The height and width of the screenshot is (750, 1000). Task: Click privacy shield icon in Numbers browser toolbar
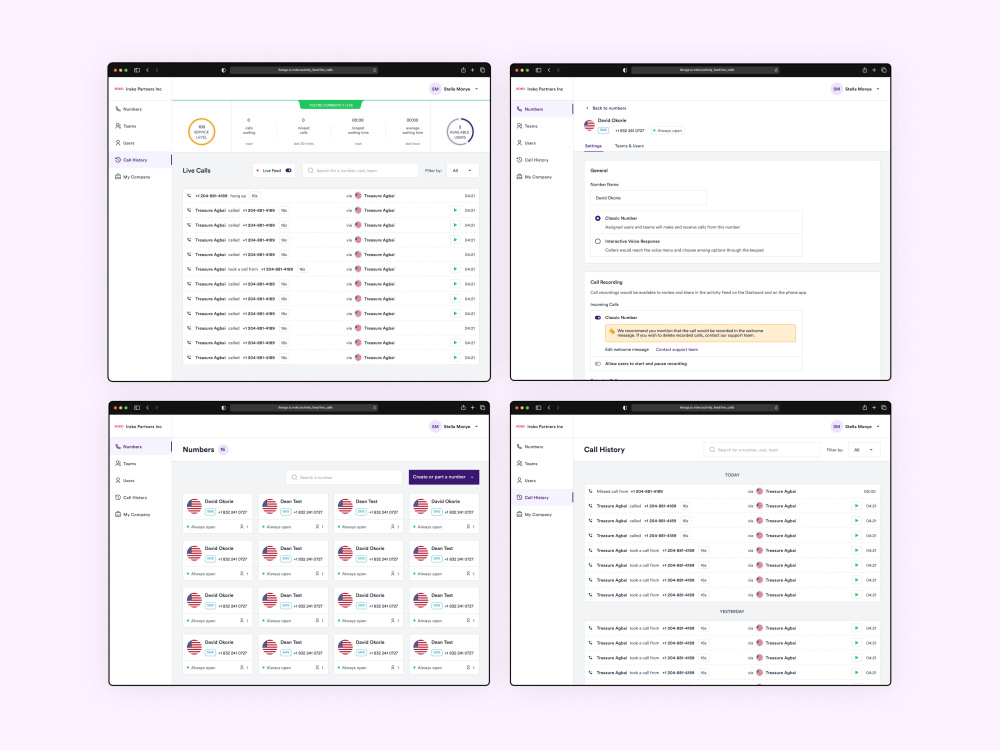223,408
